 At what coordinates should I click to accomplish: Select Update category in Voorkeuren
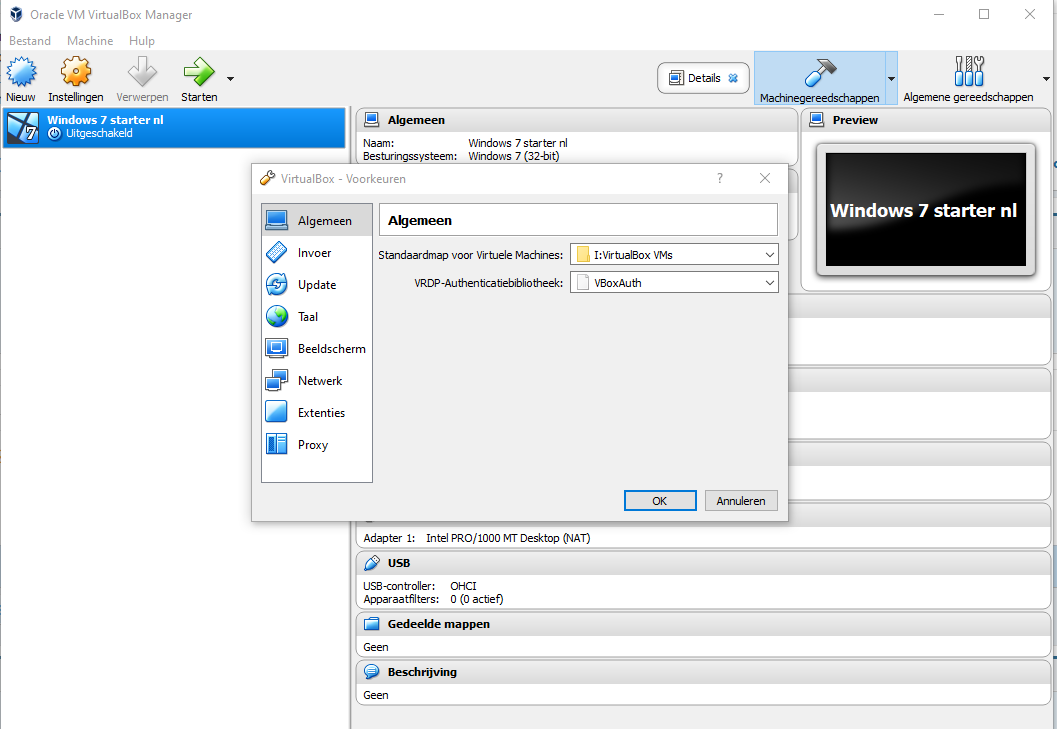pyautogui.click(x=317, y=285)
